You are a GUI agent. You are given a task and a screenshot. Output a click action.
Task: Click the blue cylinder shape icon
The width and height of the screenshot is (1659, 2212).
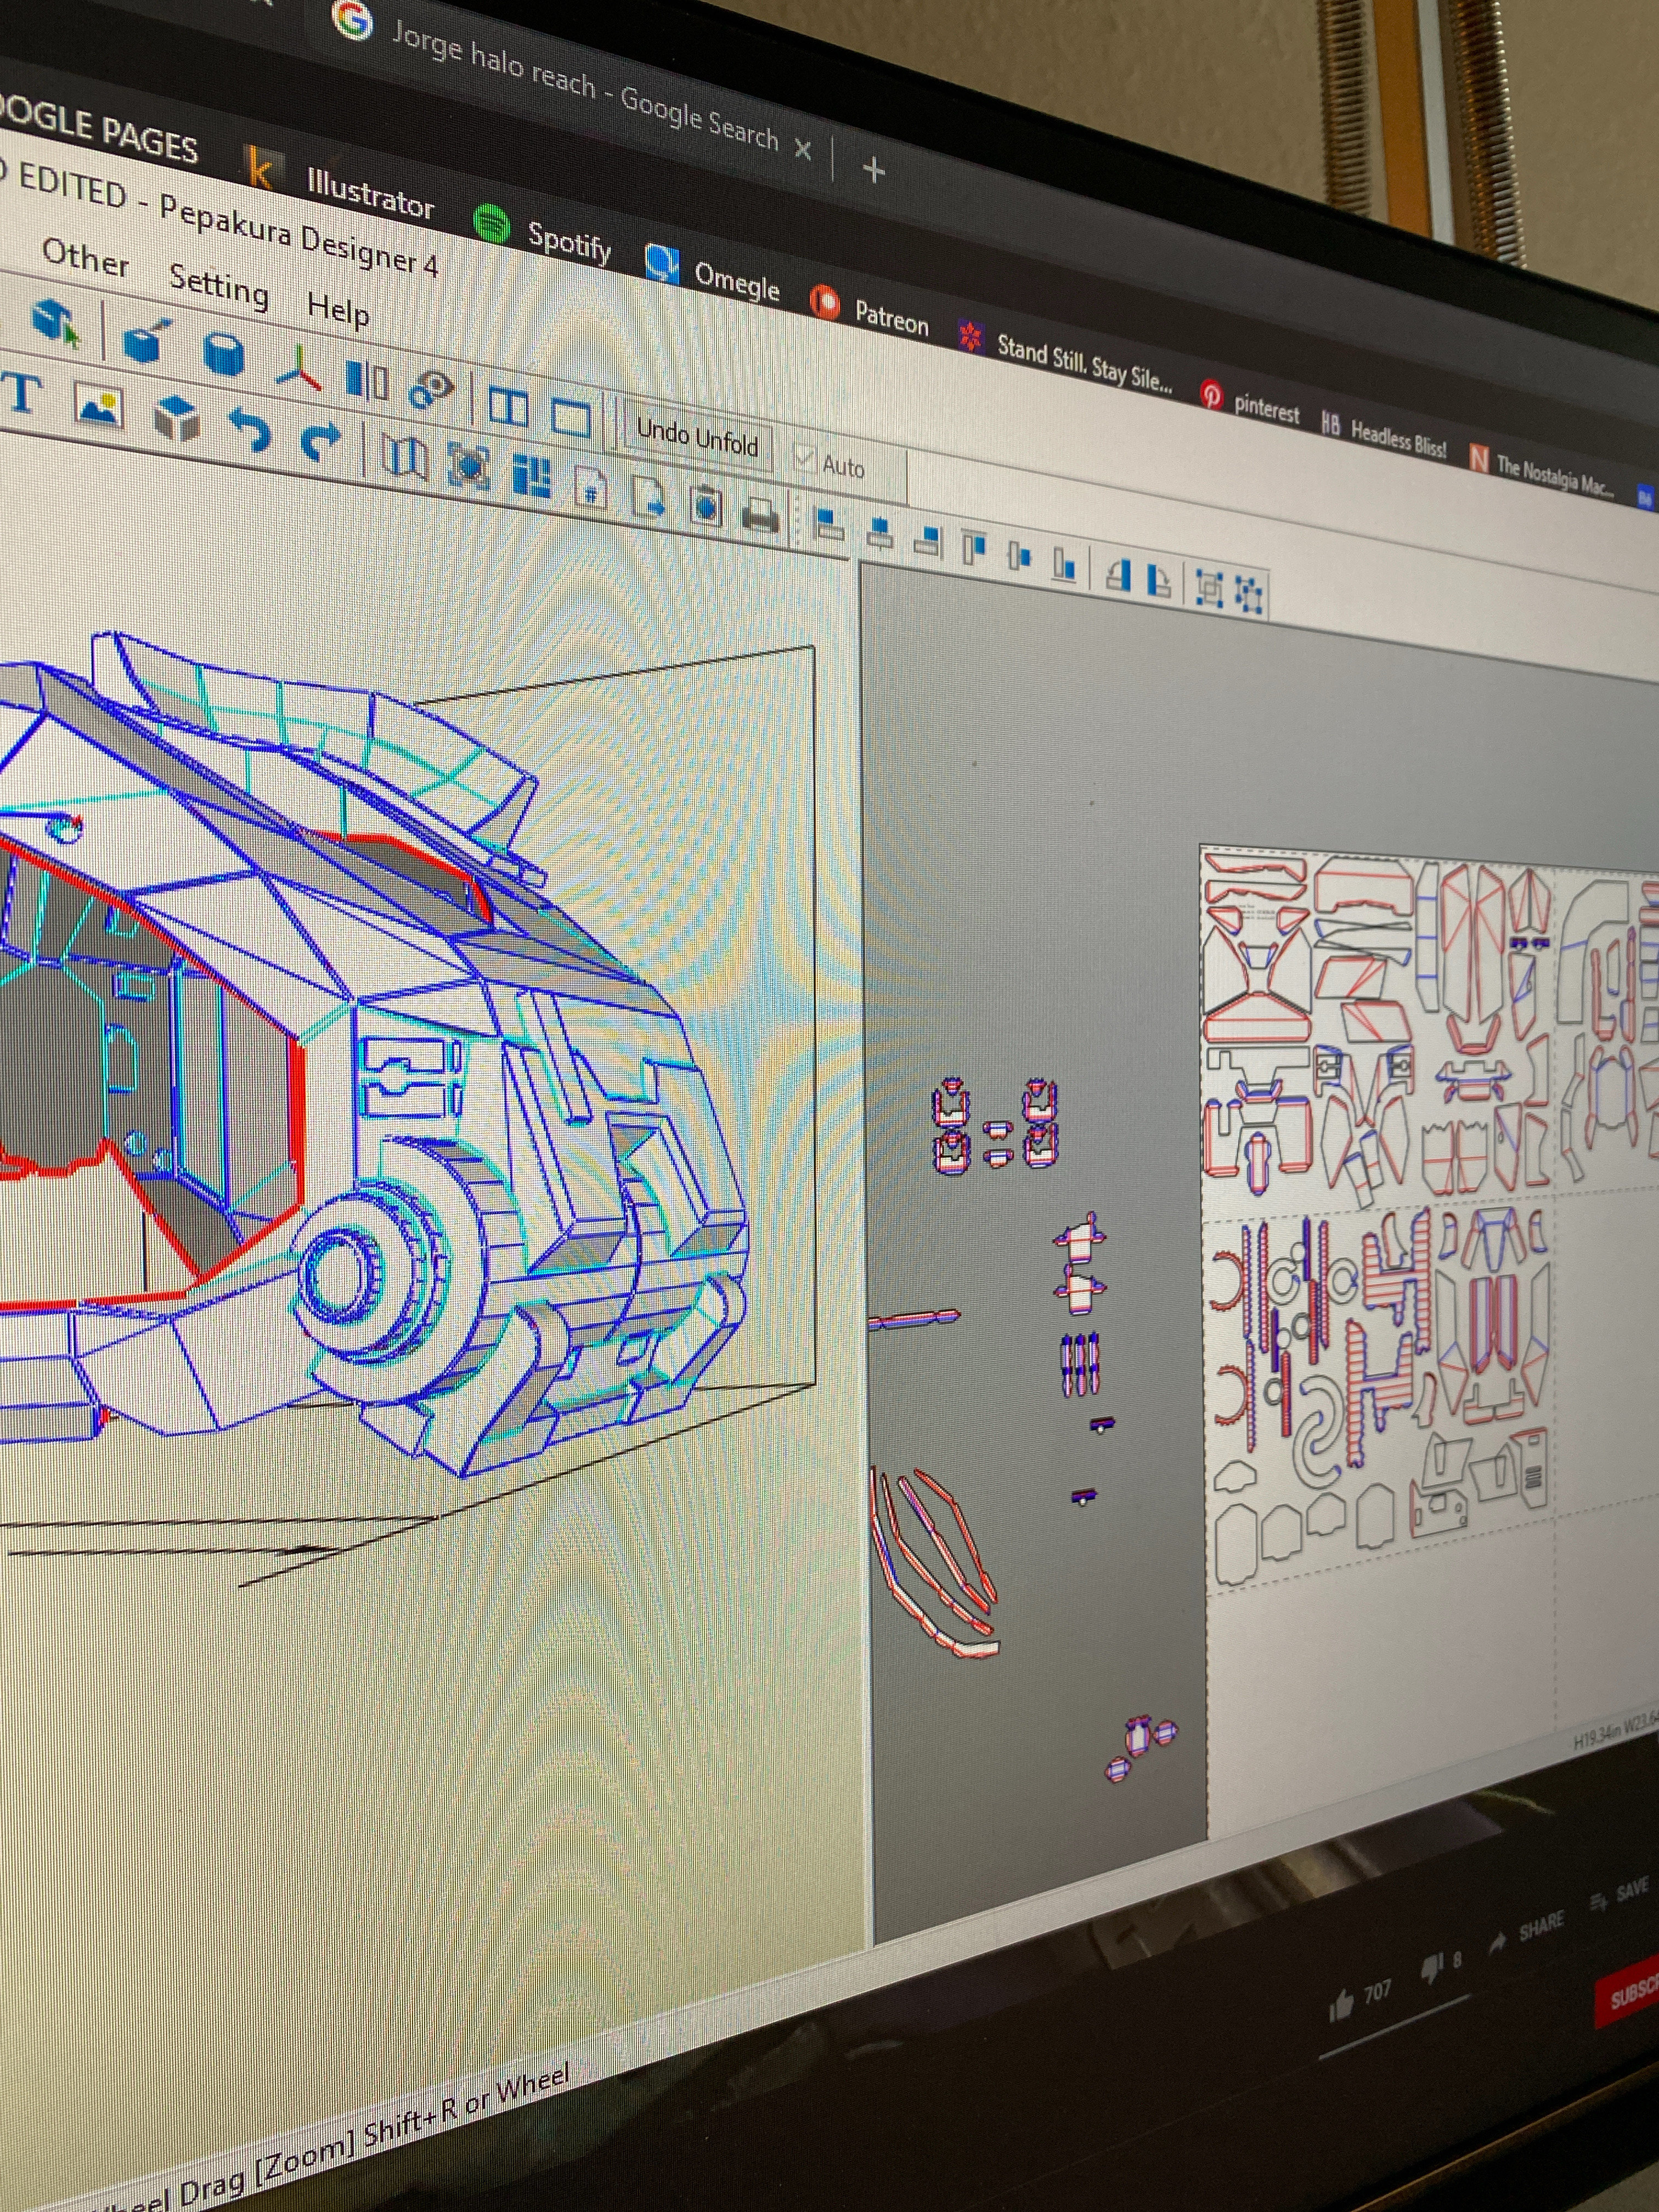coord(223,355)
